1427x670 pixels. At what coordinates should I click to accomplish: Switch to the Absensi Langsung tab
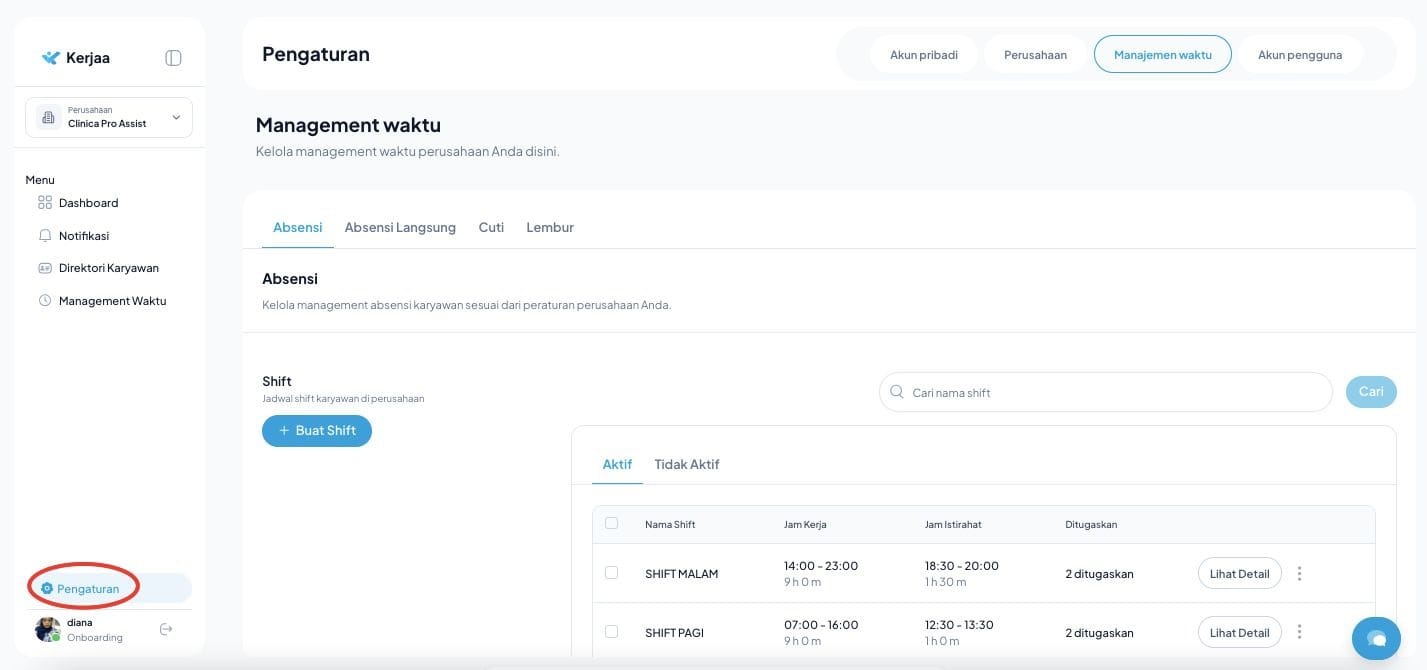400,227
